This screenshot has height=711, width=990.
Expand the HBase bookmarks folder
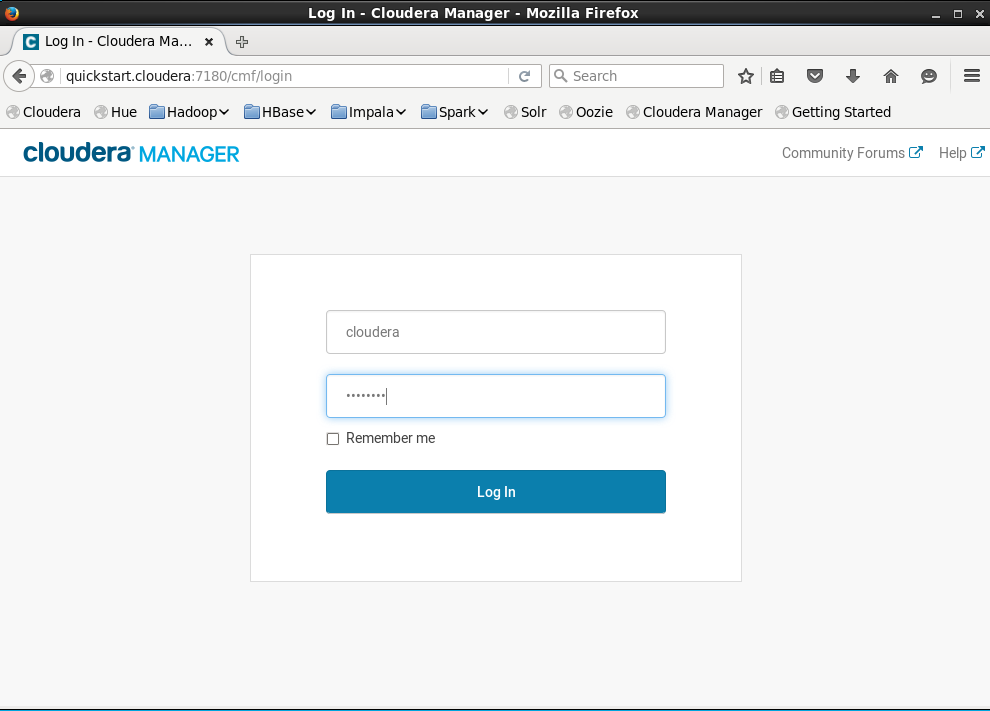click(x=280, y=112)
